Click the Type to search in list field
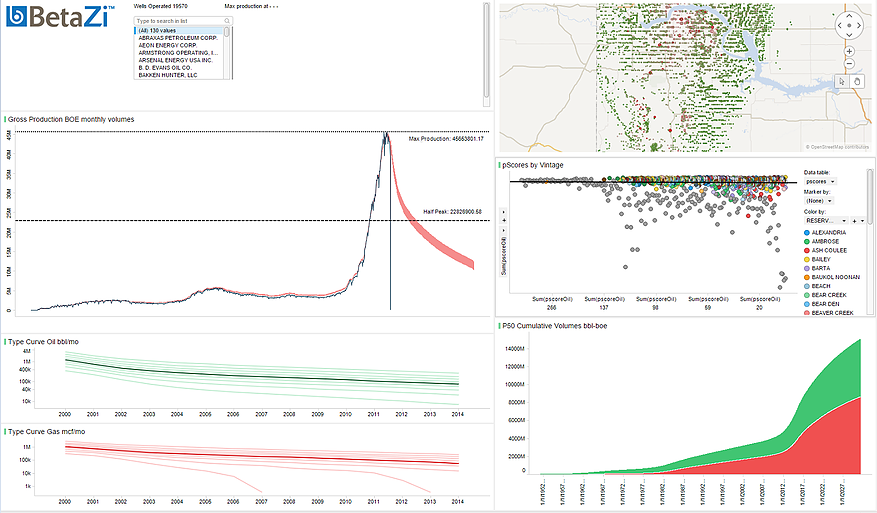 [x=175, y=20]
